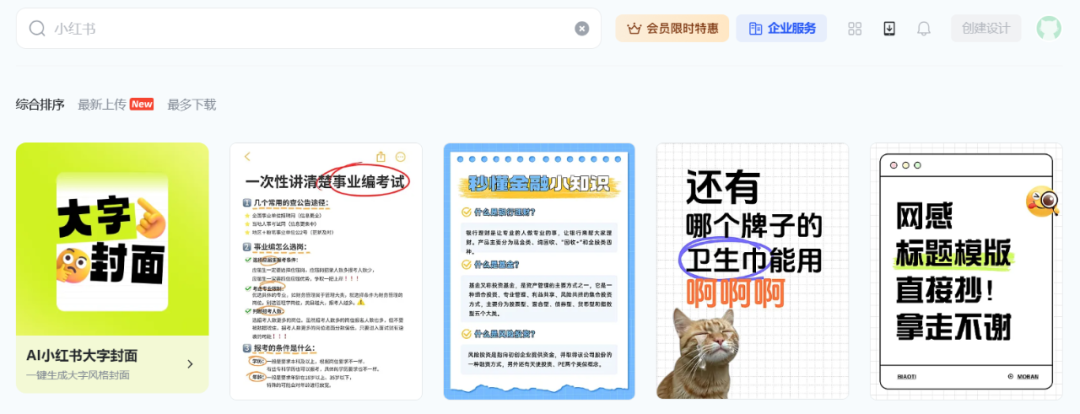Select the 秒懂金融小知识 template

(539, 271)
